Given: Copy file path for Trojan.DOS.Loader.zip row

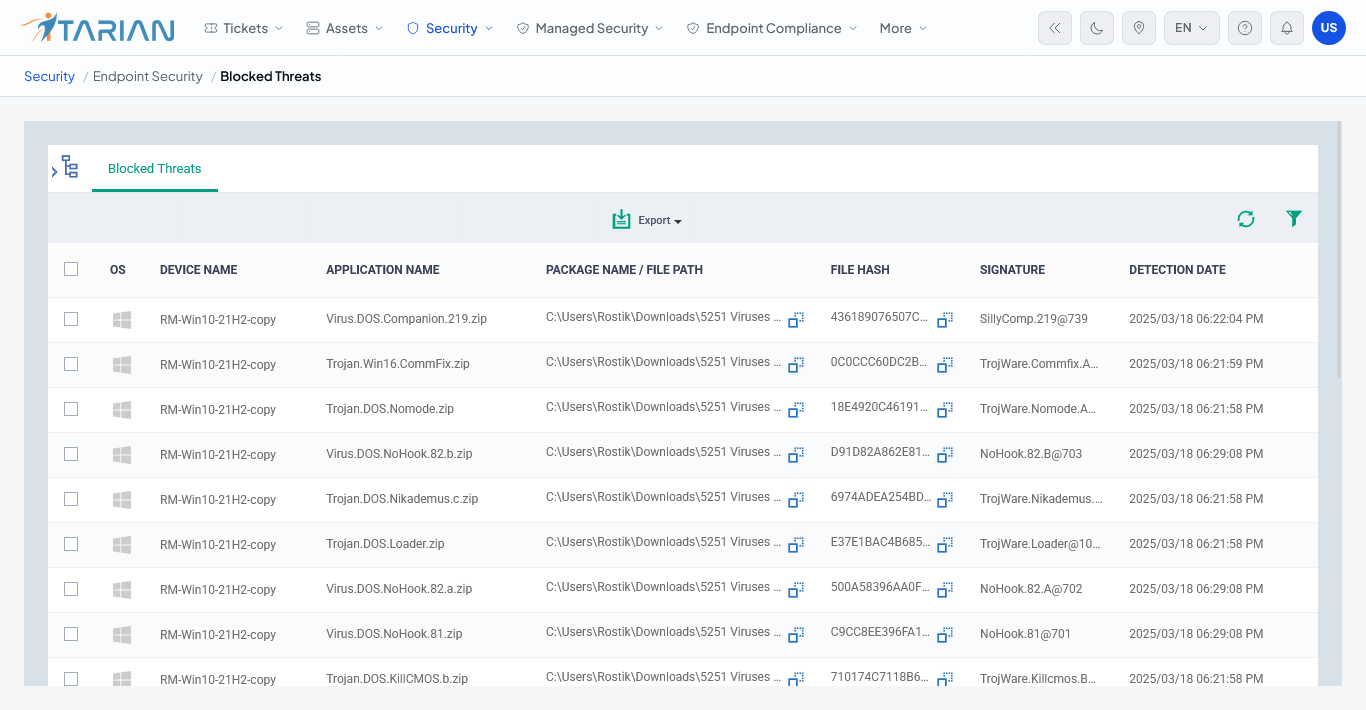Looking at the screenshot, I should (796, 544).
